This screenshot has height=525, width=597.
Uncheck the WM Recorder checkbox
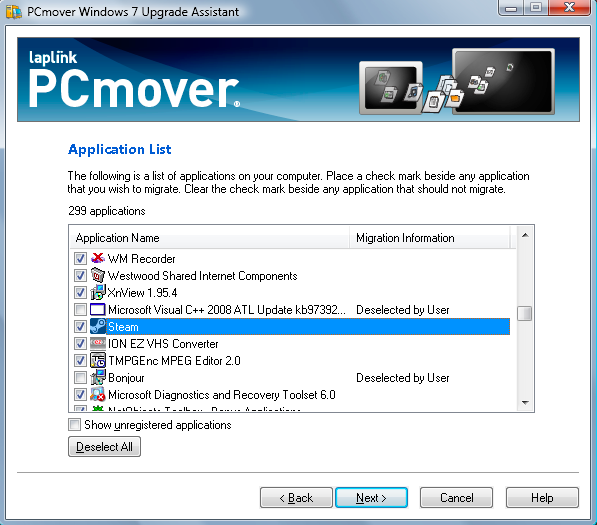80,259
